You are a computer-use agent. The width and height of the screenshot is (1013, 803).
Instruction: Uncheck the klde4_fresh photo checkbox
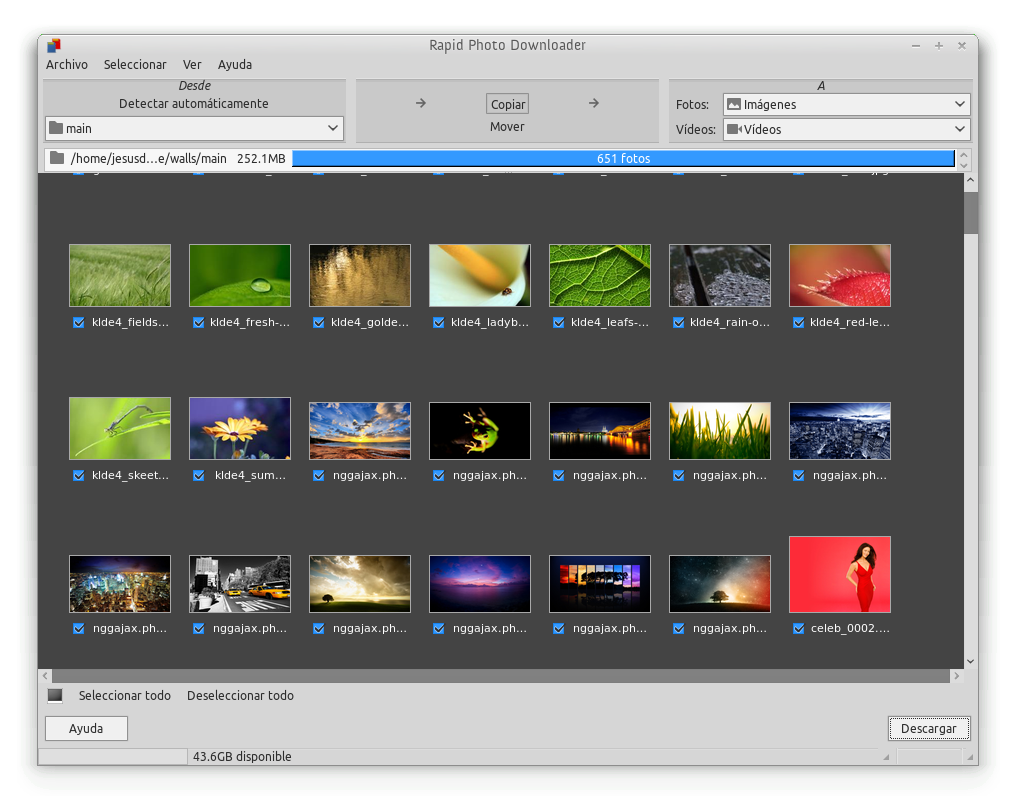(x=199, y=322)
